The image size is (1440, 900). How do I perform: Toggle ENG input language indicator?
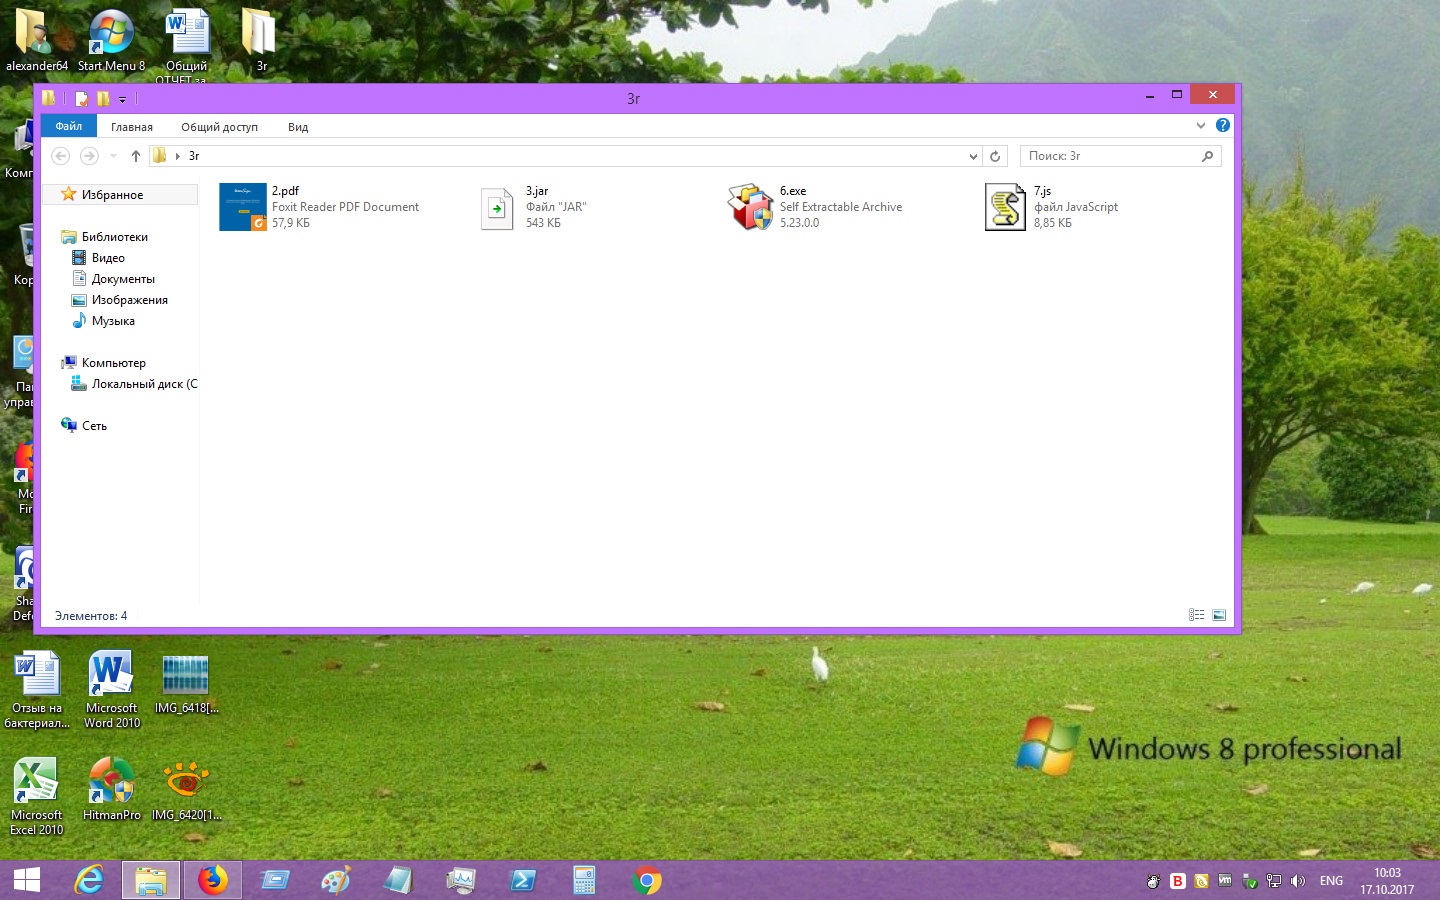point(1331,881)
